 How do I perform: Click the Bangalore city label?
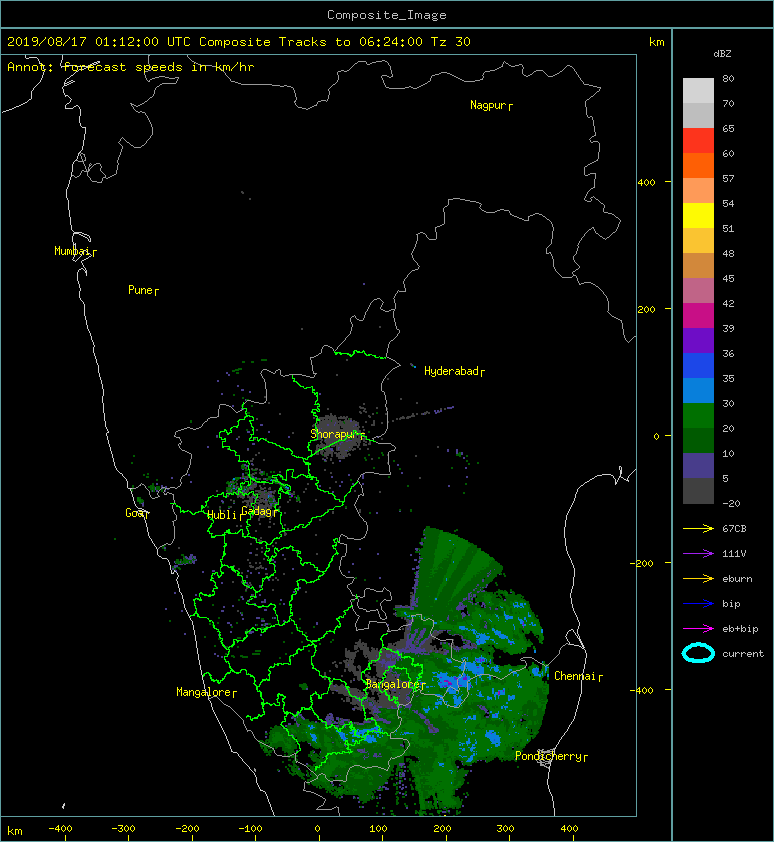[395, 684]
